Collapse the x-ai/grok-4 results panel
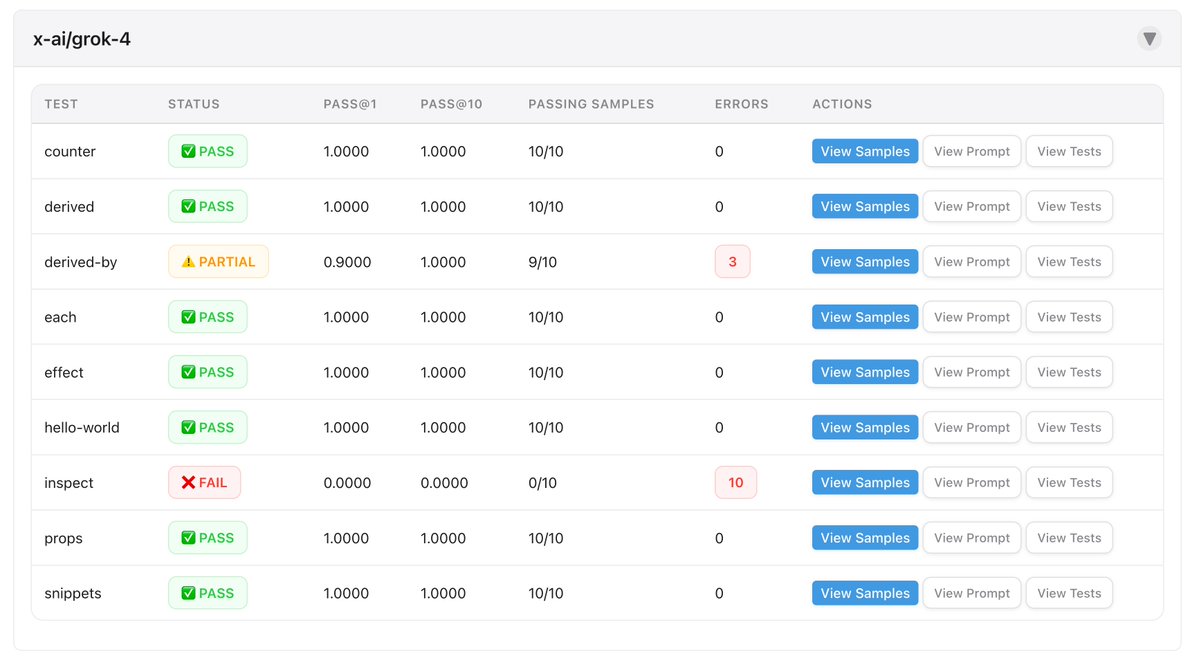This screenshot has width=1199, height=663. point(1149,39)
